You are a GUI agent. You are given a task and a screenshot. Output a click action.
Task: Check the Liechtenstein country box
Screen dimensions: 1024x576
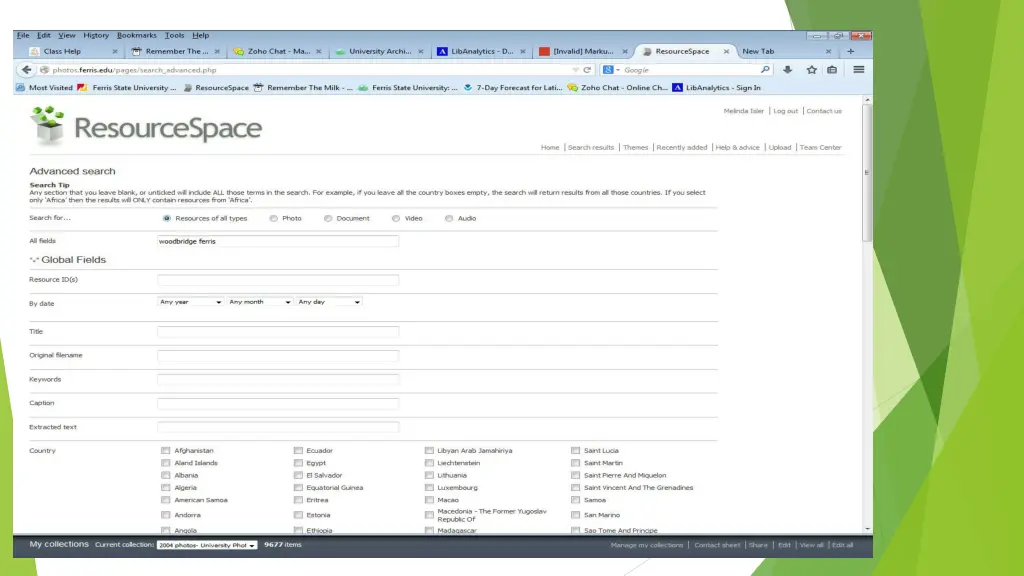(x=429, y=463)
